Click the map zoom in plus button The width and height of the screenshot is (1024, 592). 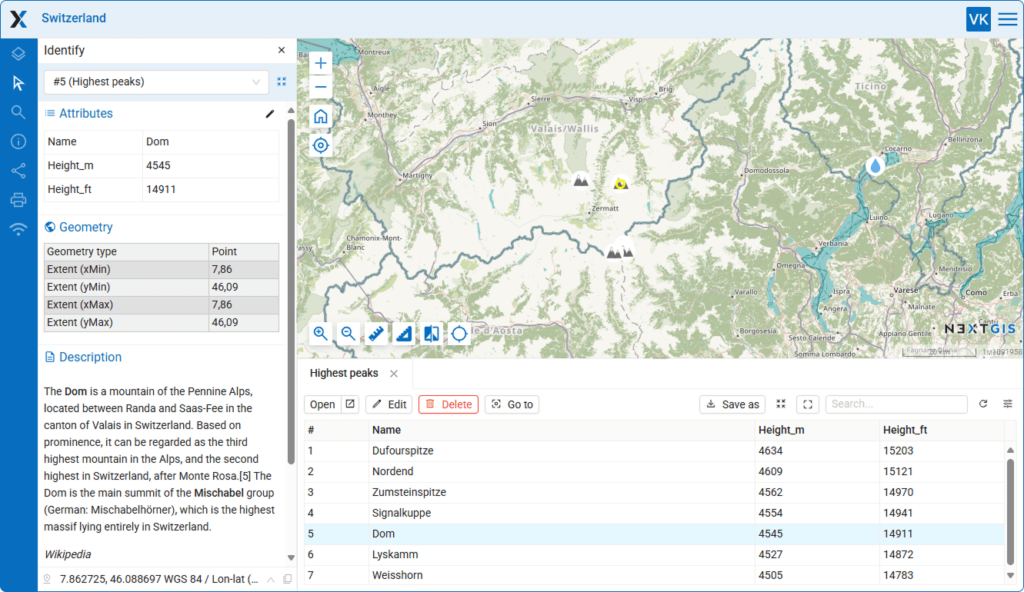click(321, 63)
